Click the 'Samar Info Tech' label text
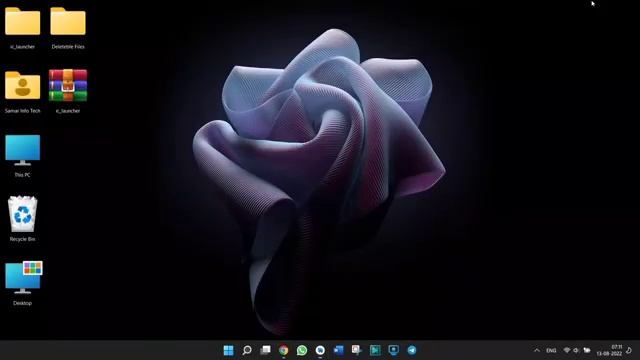Screen dimensions: 640x360 [22, 111]
